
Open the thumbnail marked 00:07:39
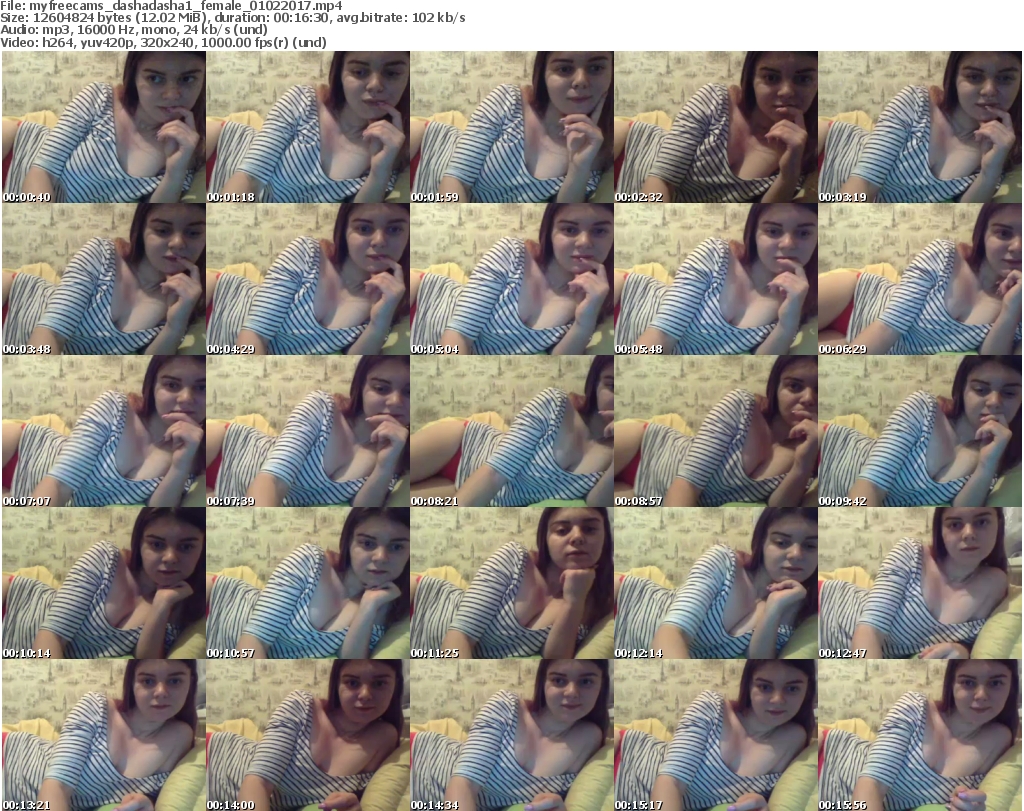[308, 432]
